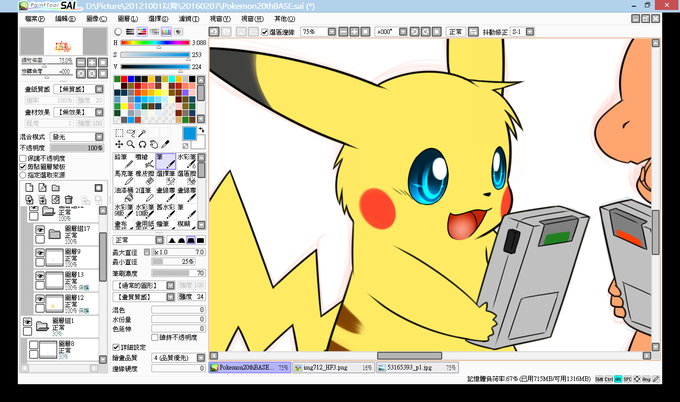Toggle 選區邊緣 checkbox in toolbar
The height and width of the screenshot is (402, 680).
tap(265, 32)
